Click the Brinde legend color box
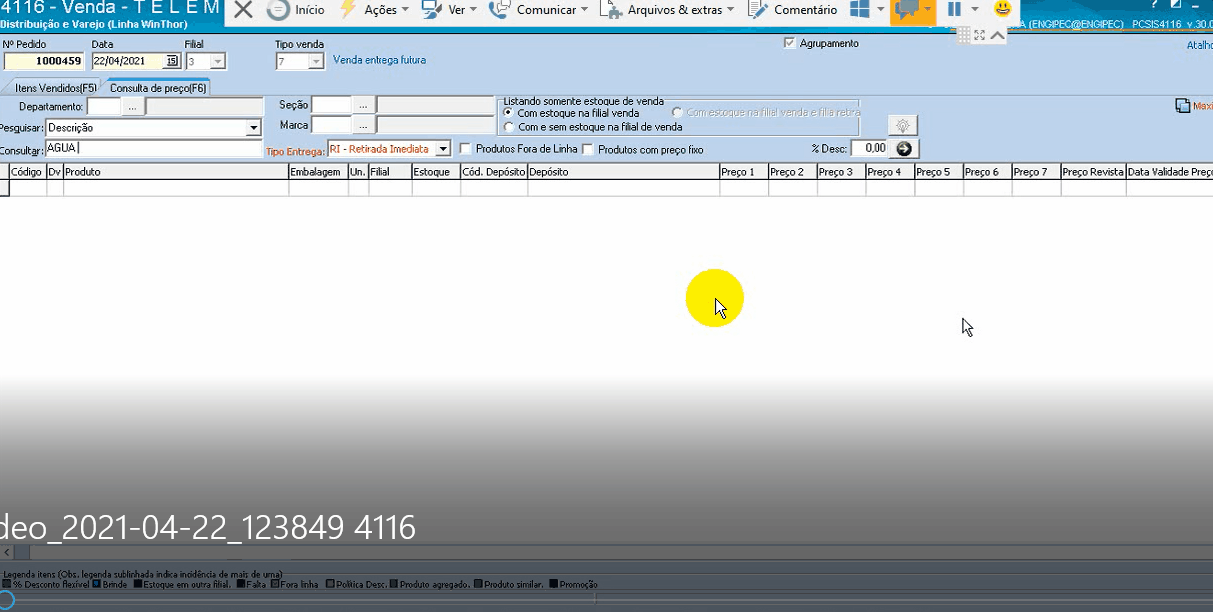The width and height of the screenshot is (1213, 612). point(97,584)
